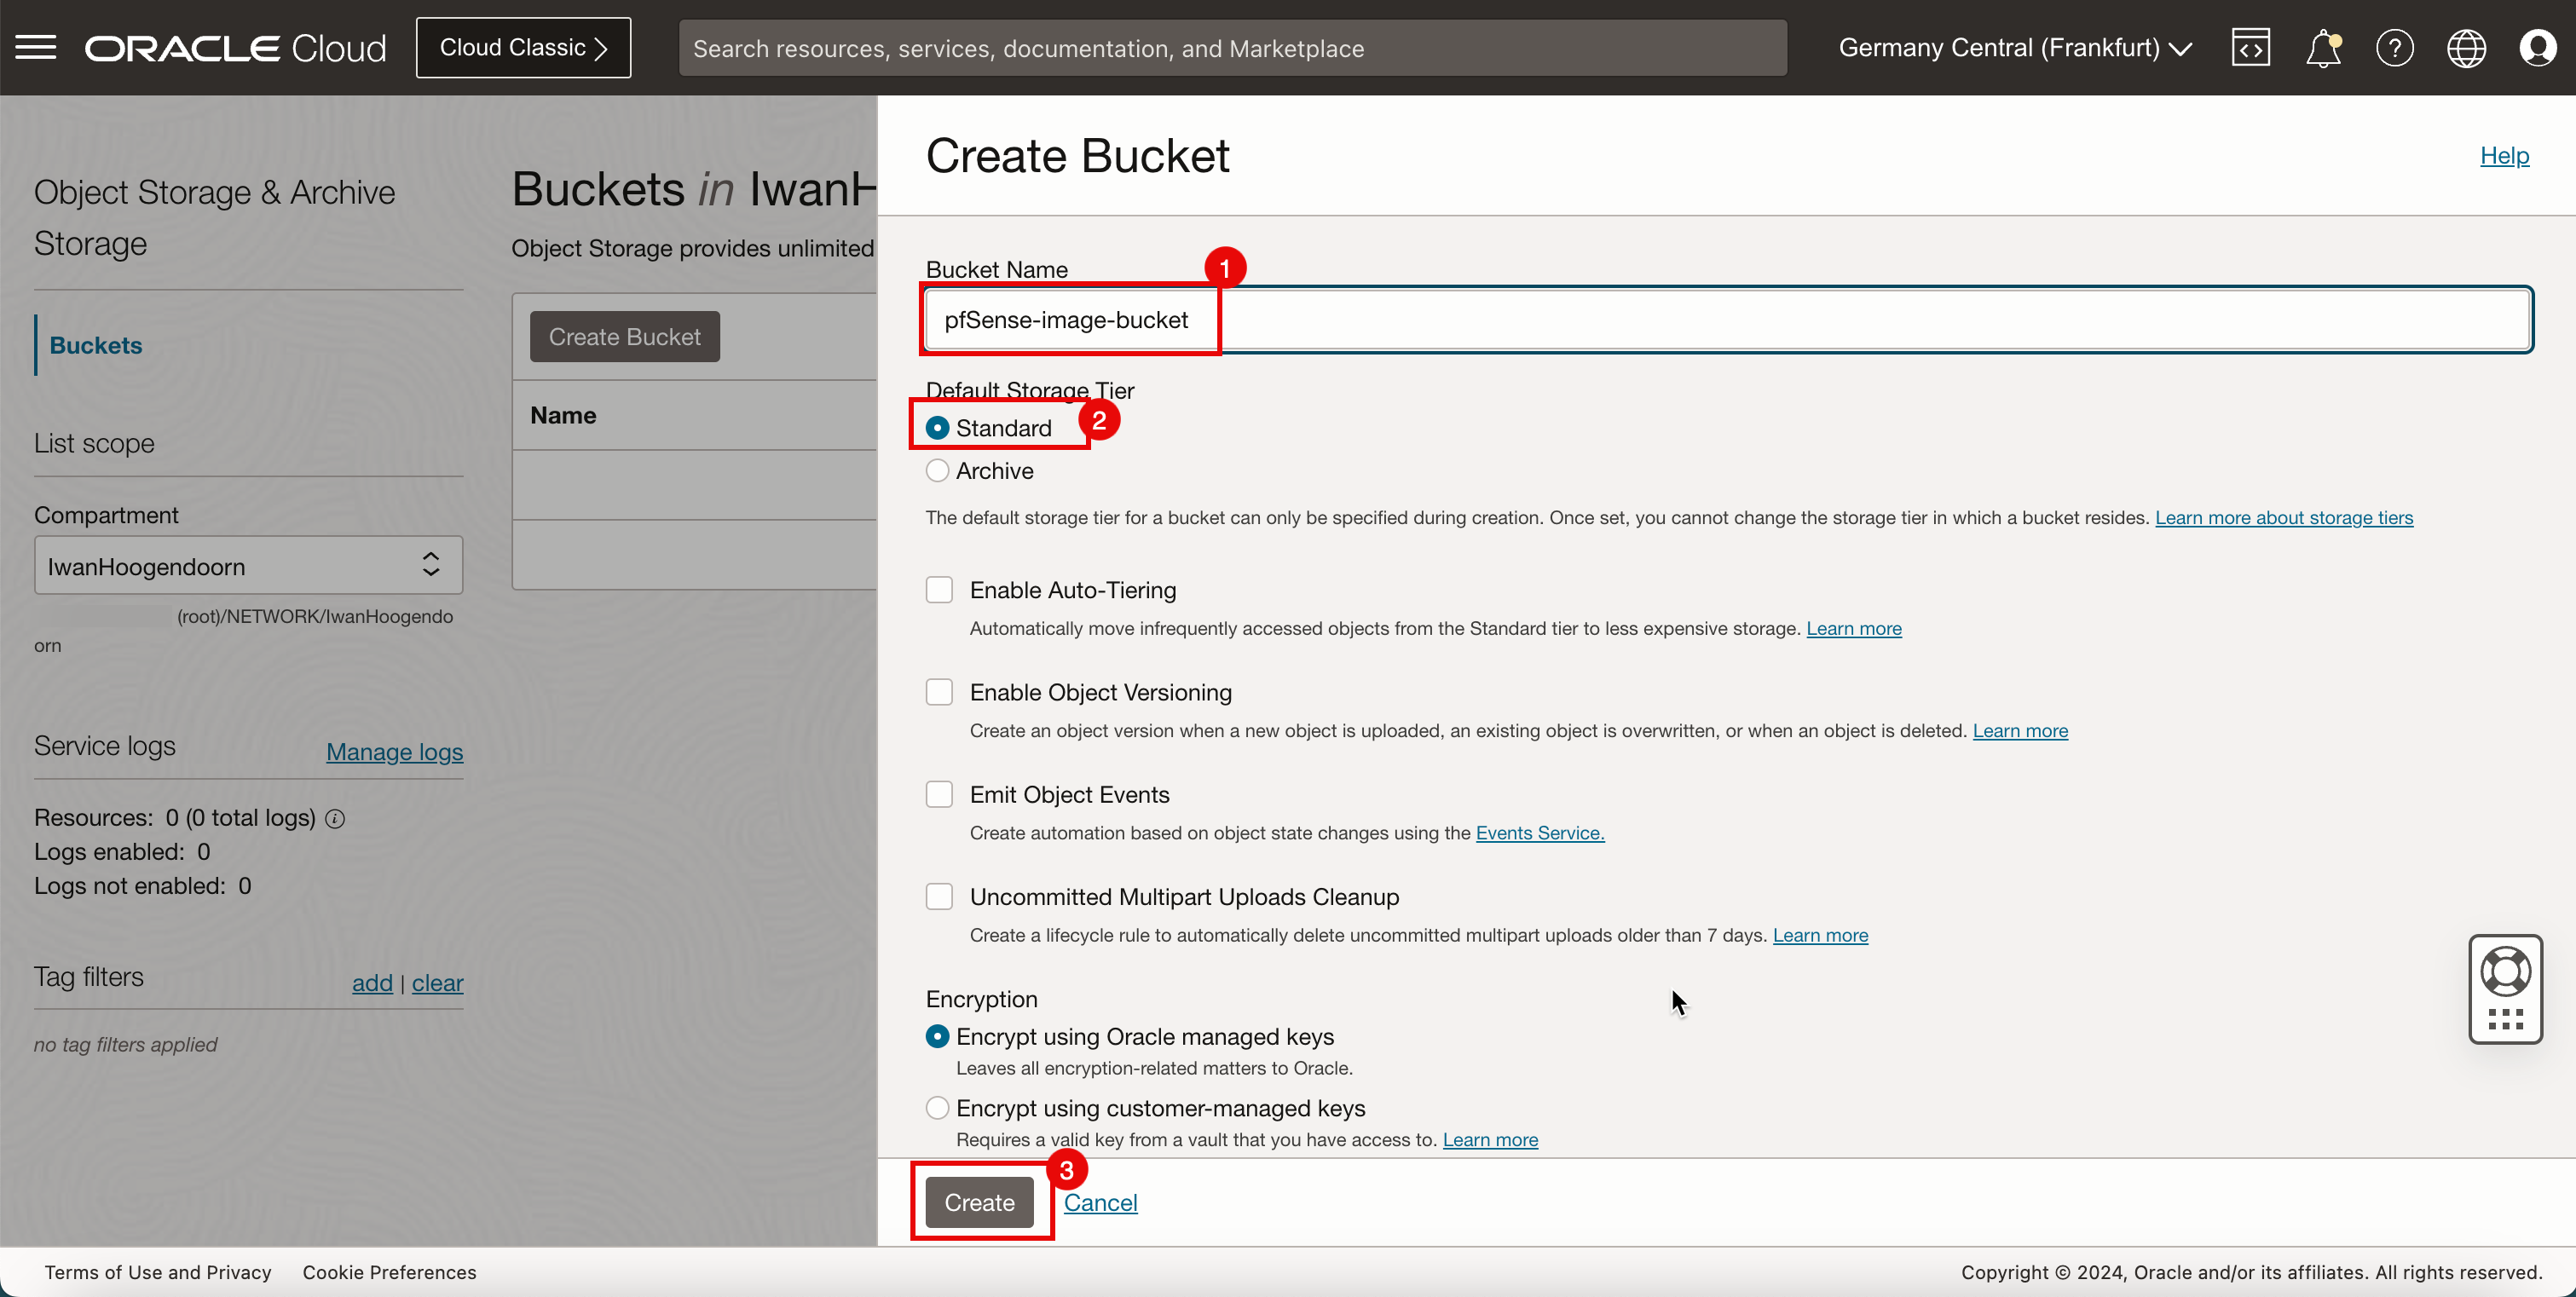Expand the Germany Central region dropdown
Viewport: 2576px width, 1297px height.
[x=2014, y=47]
